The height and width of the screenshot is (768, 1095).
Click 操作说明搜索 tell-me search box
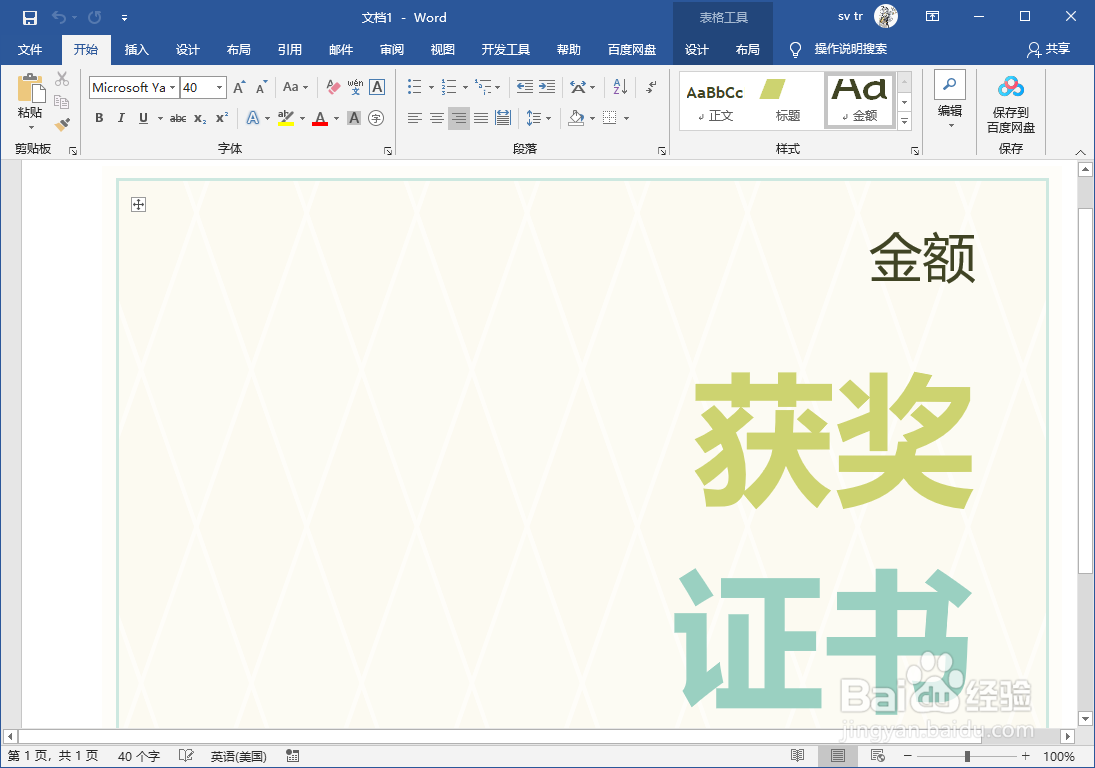pos(850,49)
